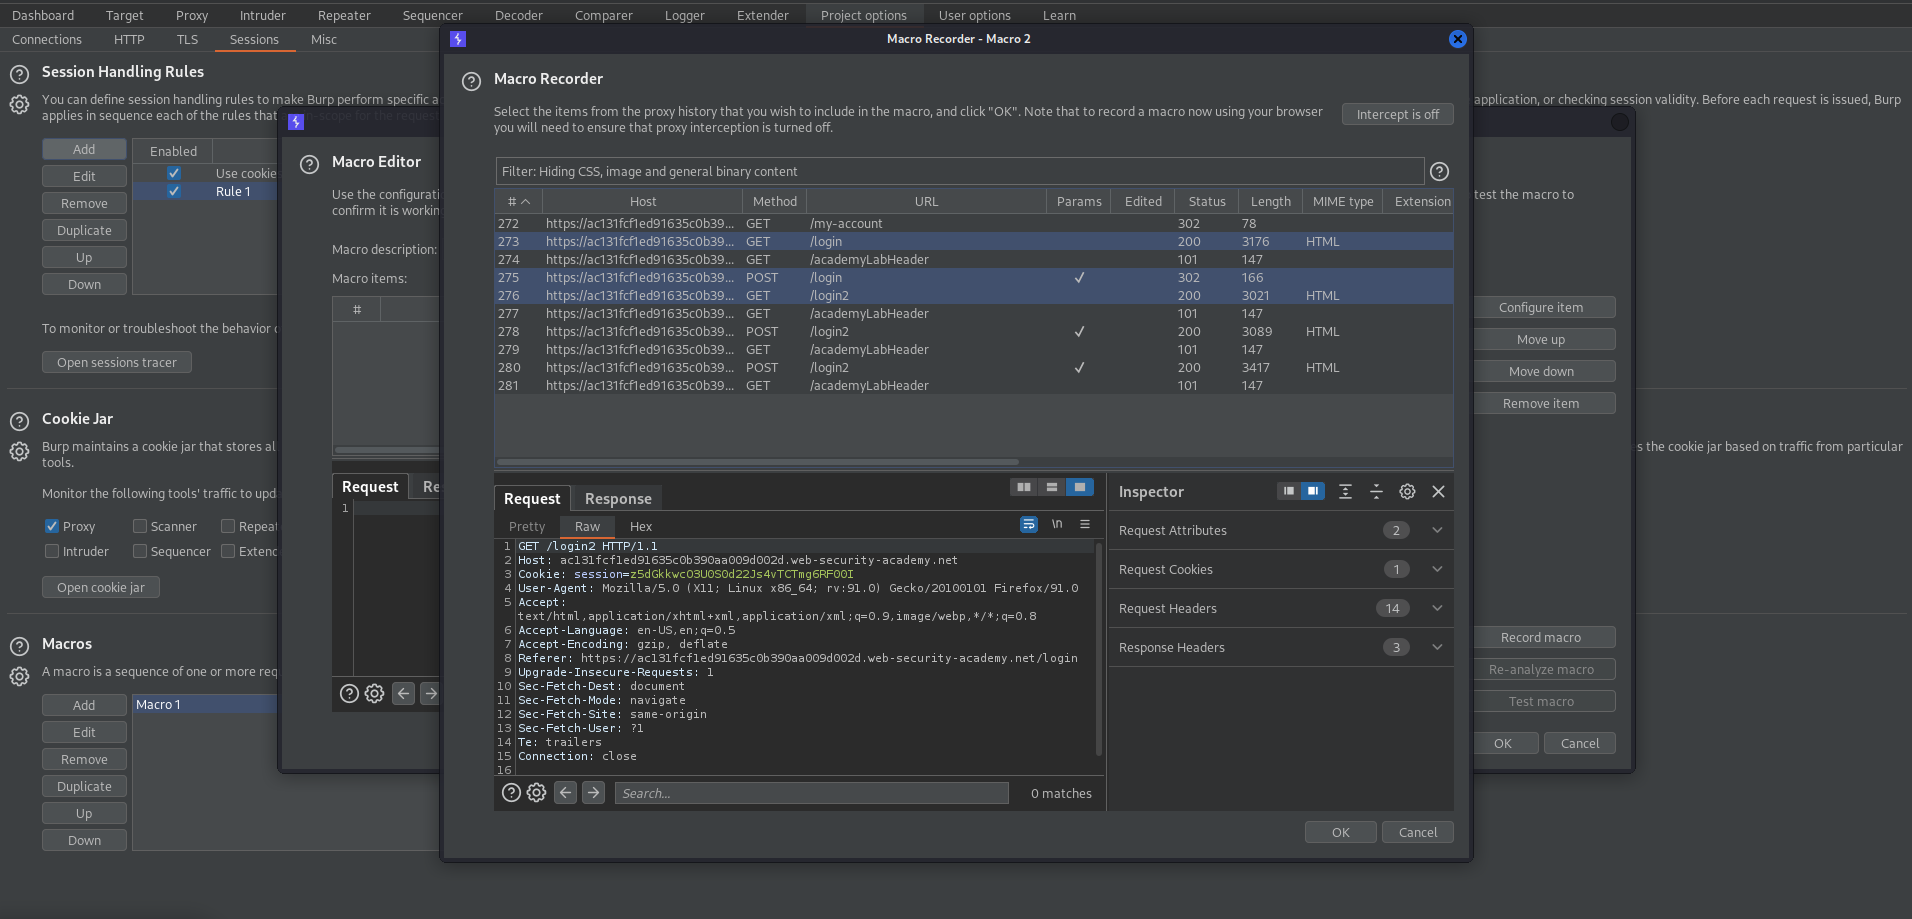Click Macro Editor search settings gear

point(374,693)
